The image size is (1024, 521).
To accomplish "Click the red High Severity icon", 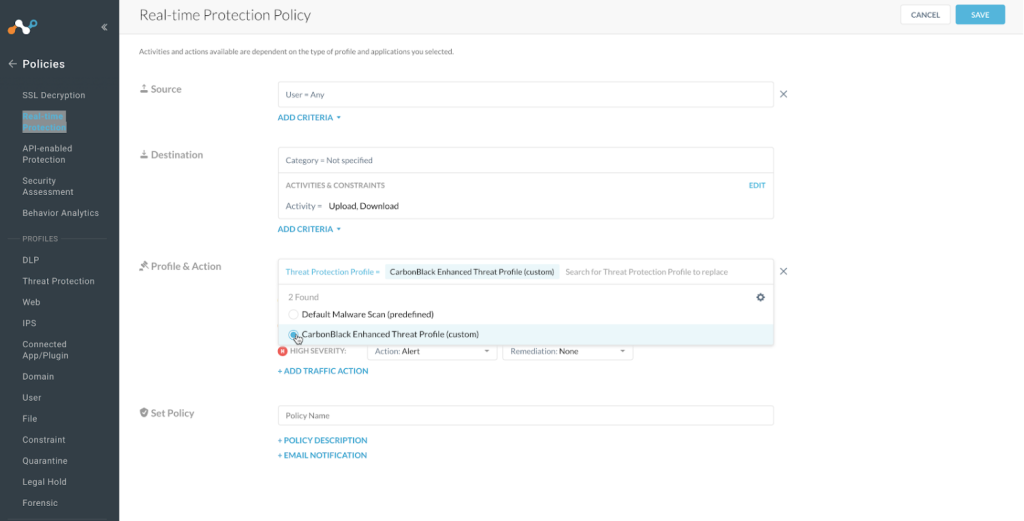I will point(282,351).
